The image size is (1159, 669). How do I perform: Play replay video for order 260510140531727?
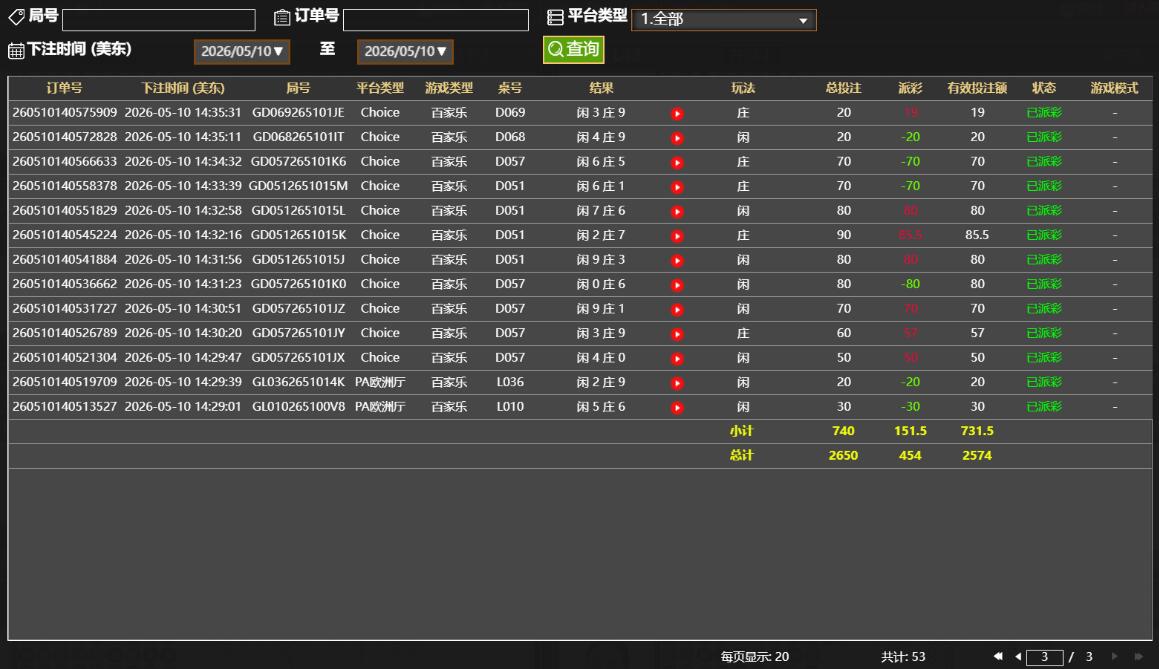677,309
